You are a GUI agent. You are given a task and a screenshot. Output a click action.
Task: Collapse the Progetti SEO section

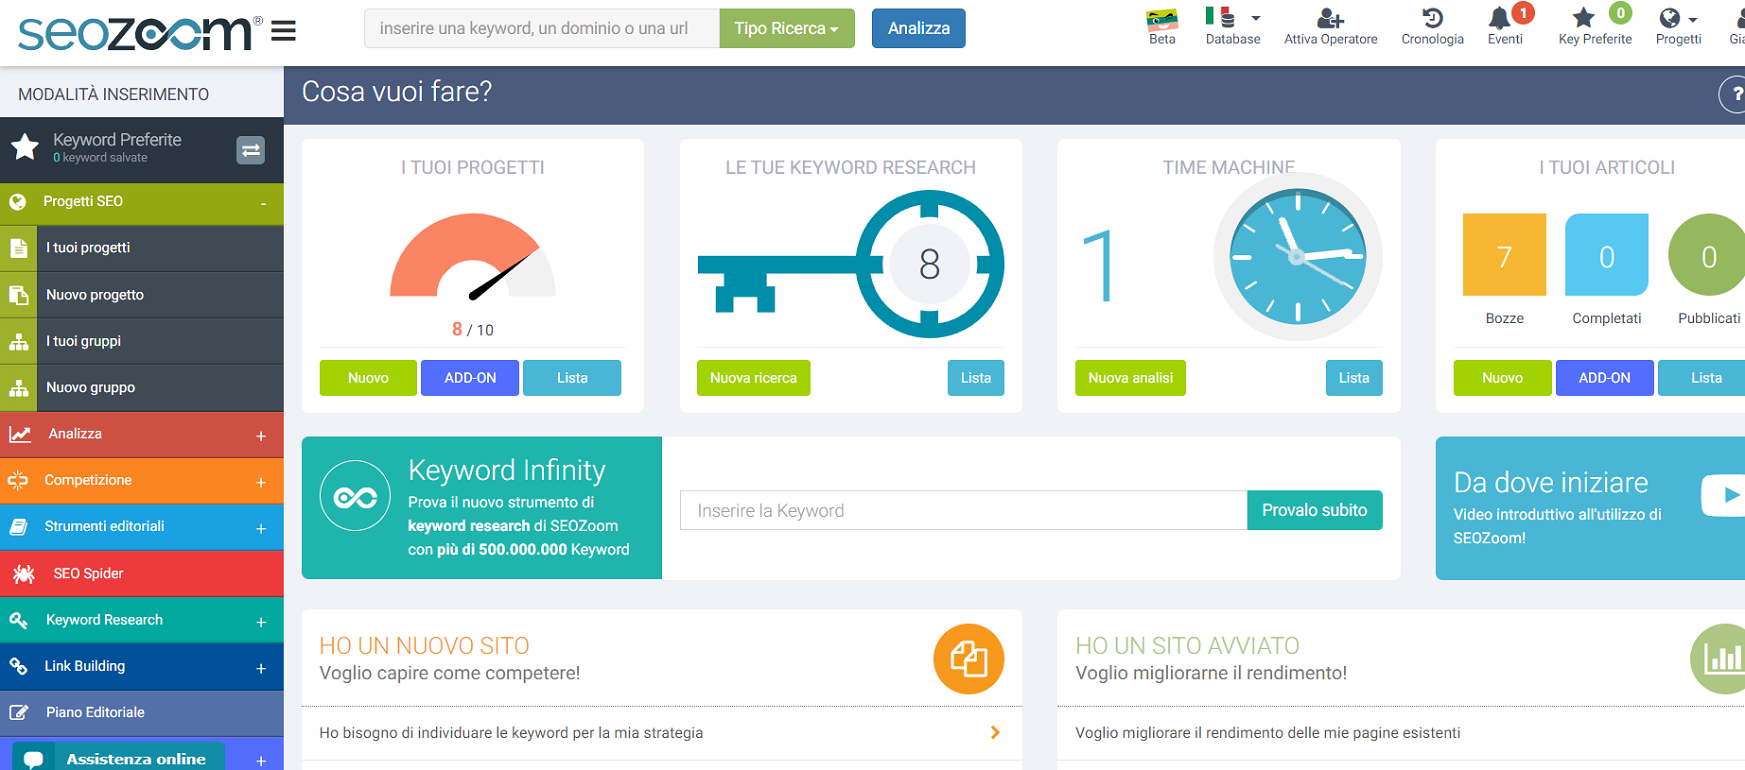click(x=263, y=203)
